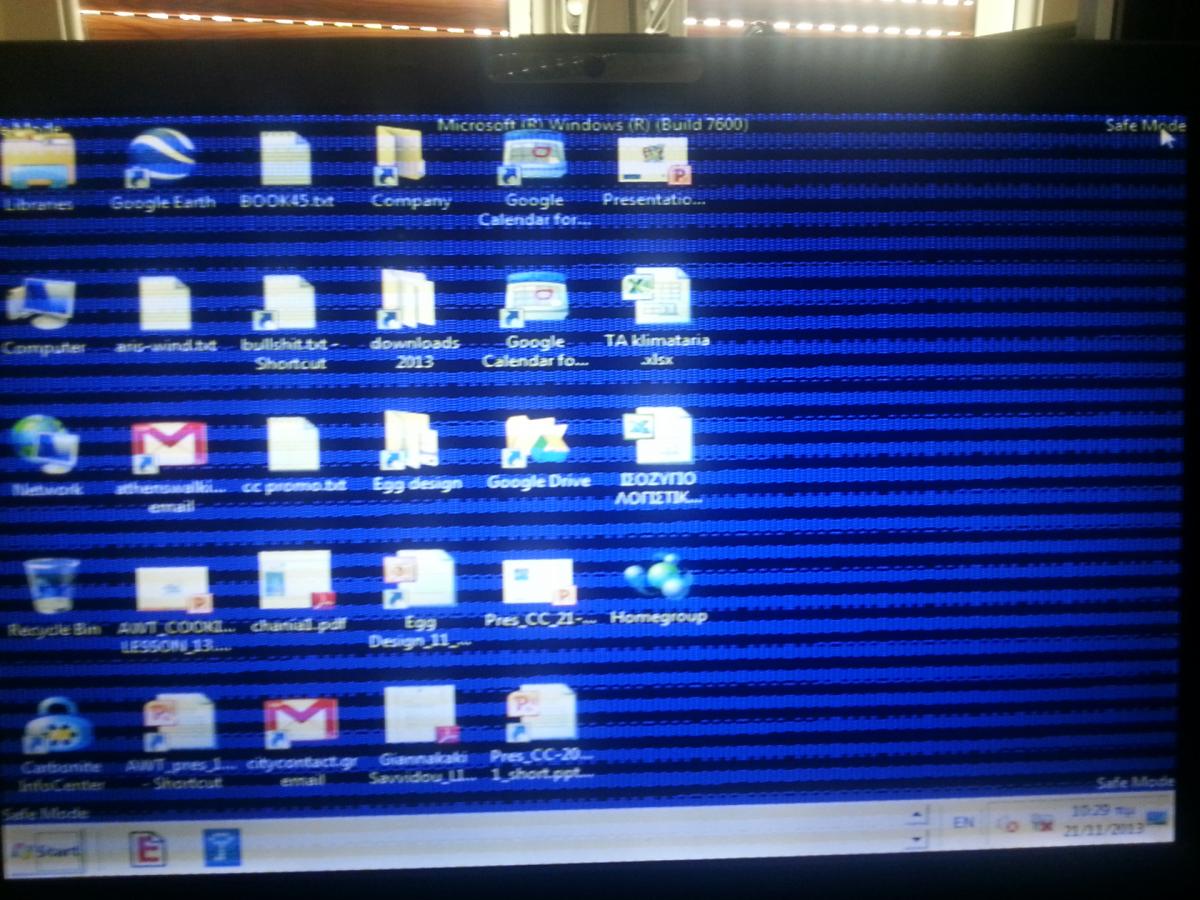
Task: Click the EN language indicator
Action: [963, 822]
